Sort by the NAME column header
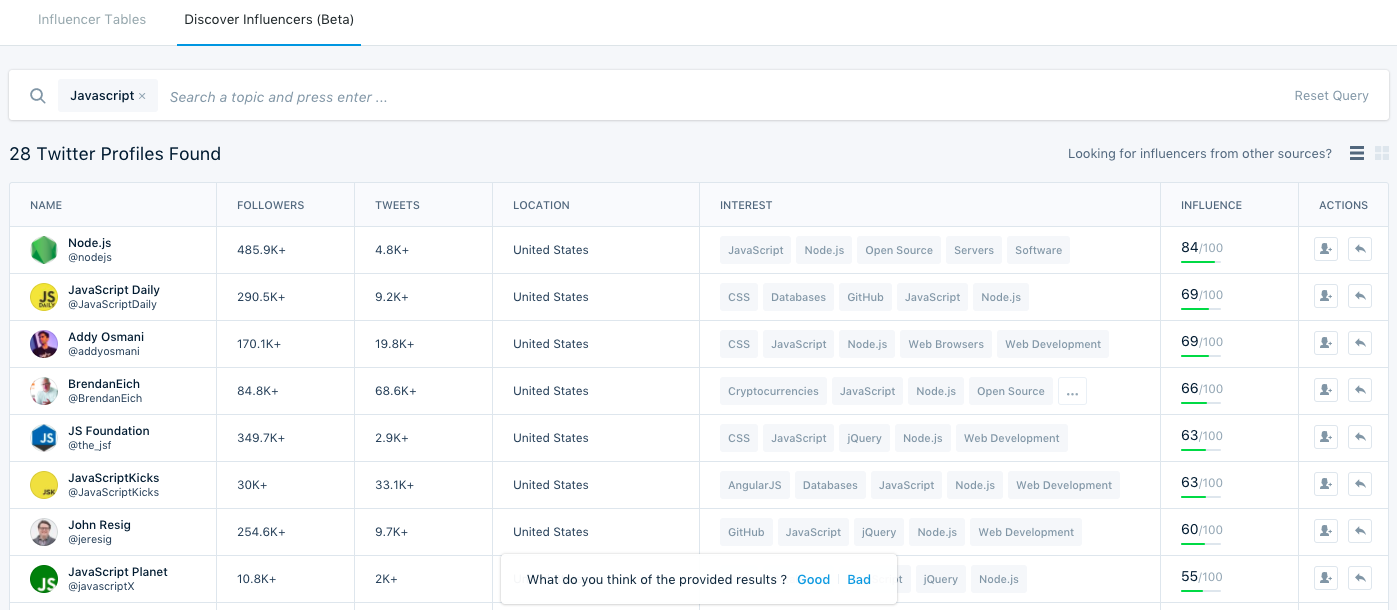The height and width of the screenshot is (610, 1397). click(46, 205)
